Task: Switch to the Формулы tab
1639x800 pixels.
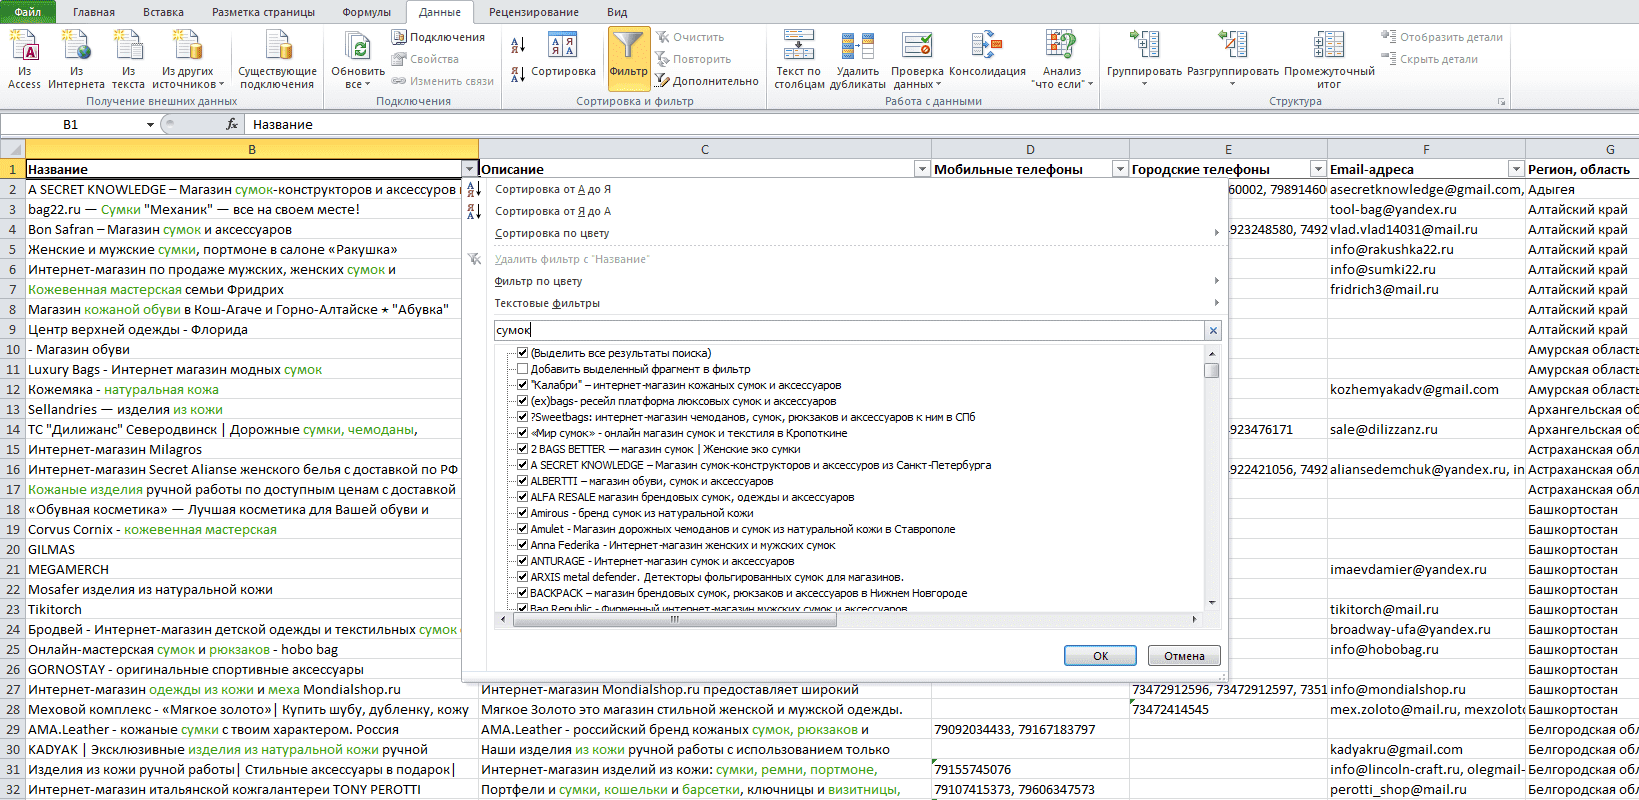Action: pos(366,12)
